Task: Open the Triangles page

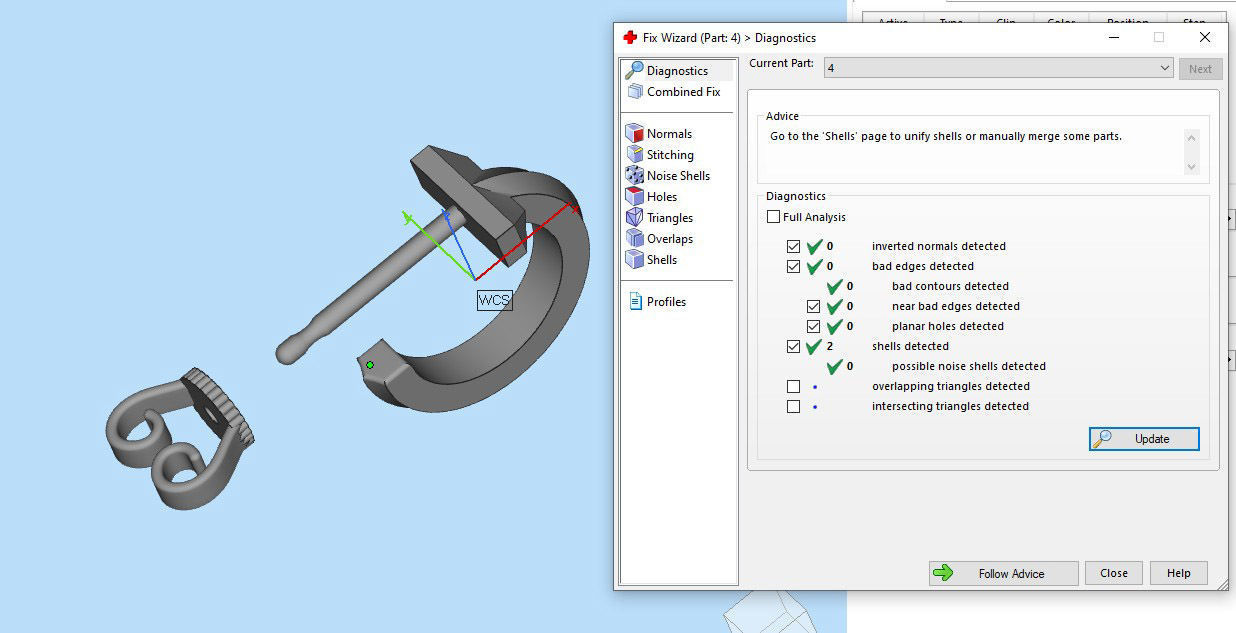Action: pos(659,218)
